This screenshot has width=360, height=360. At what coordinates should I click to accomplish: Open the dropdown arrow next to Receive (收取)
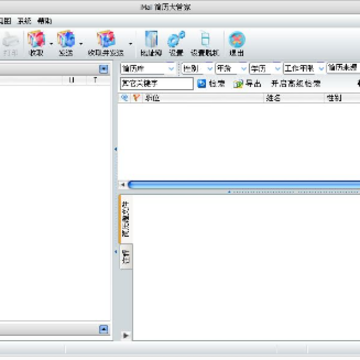tap(51, 44)
